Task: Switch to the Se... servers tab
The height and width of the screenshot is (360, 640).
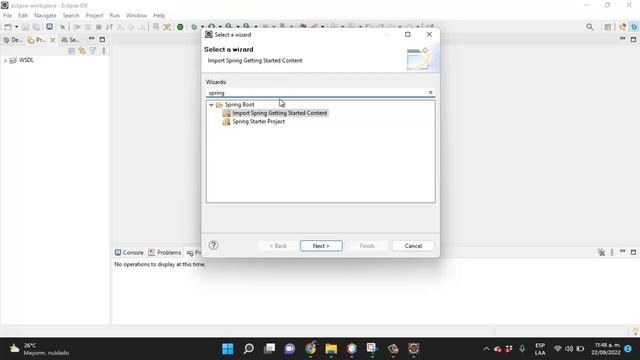Action: (x=70, y=40)
